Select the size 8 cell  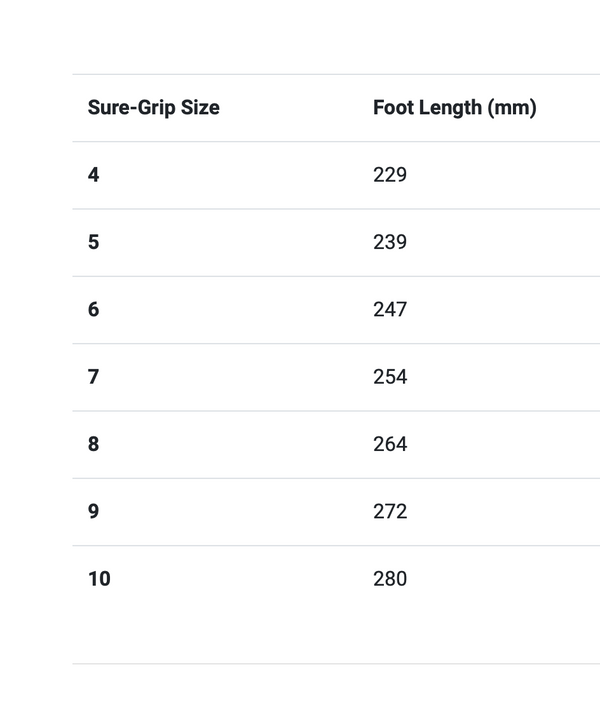94,444
